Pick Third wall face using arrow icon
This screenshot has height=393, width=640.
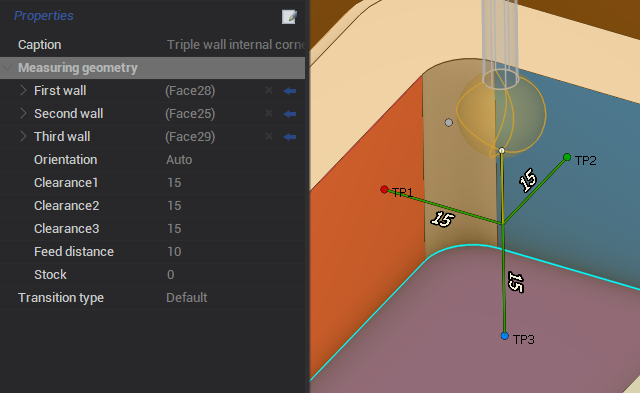pyautogui.click(x=290, y=137)
